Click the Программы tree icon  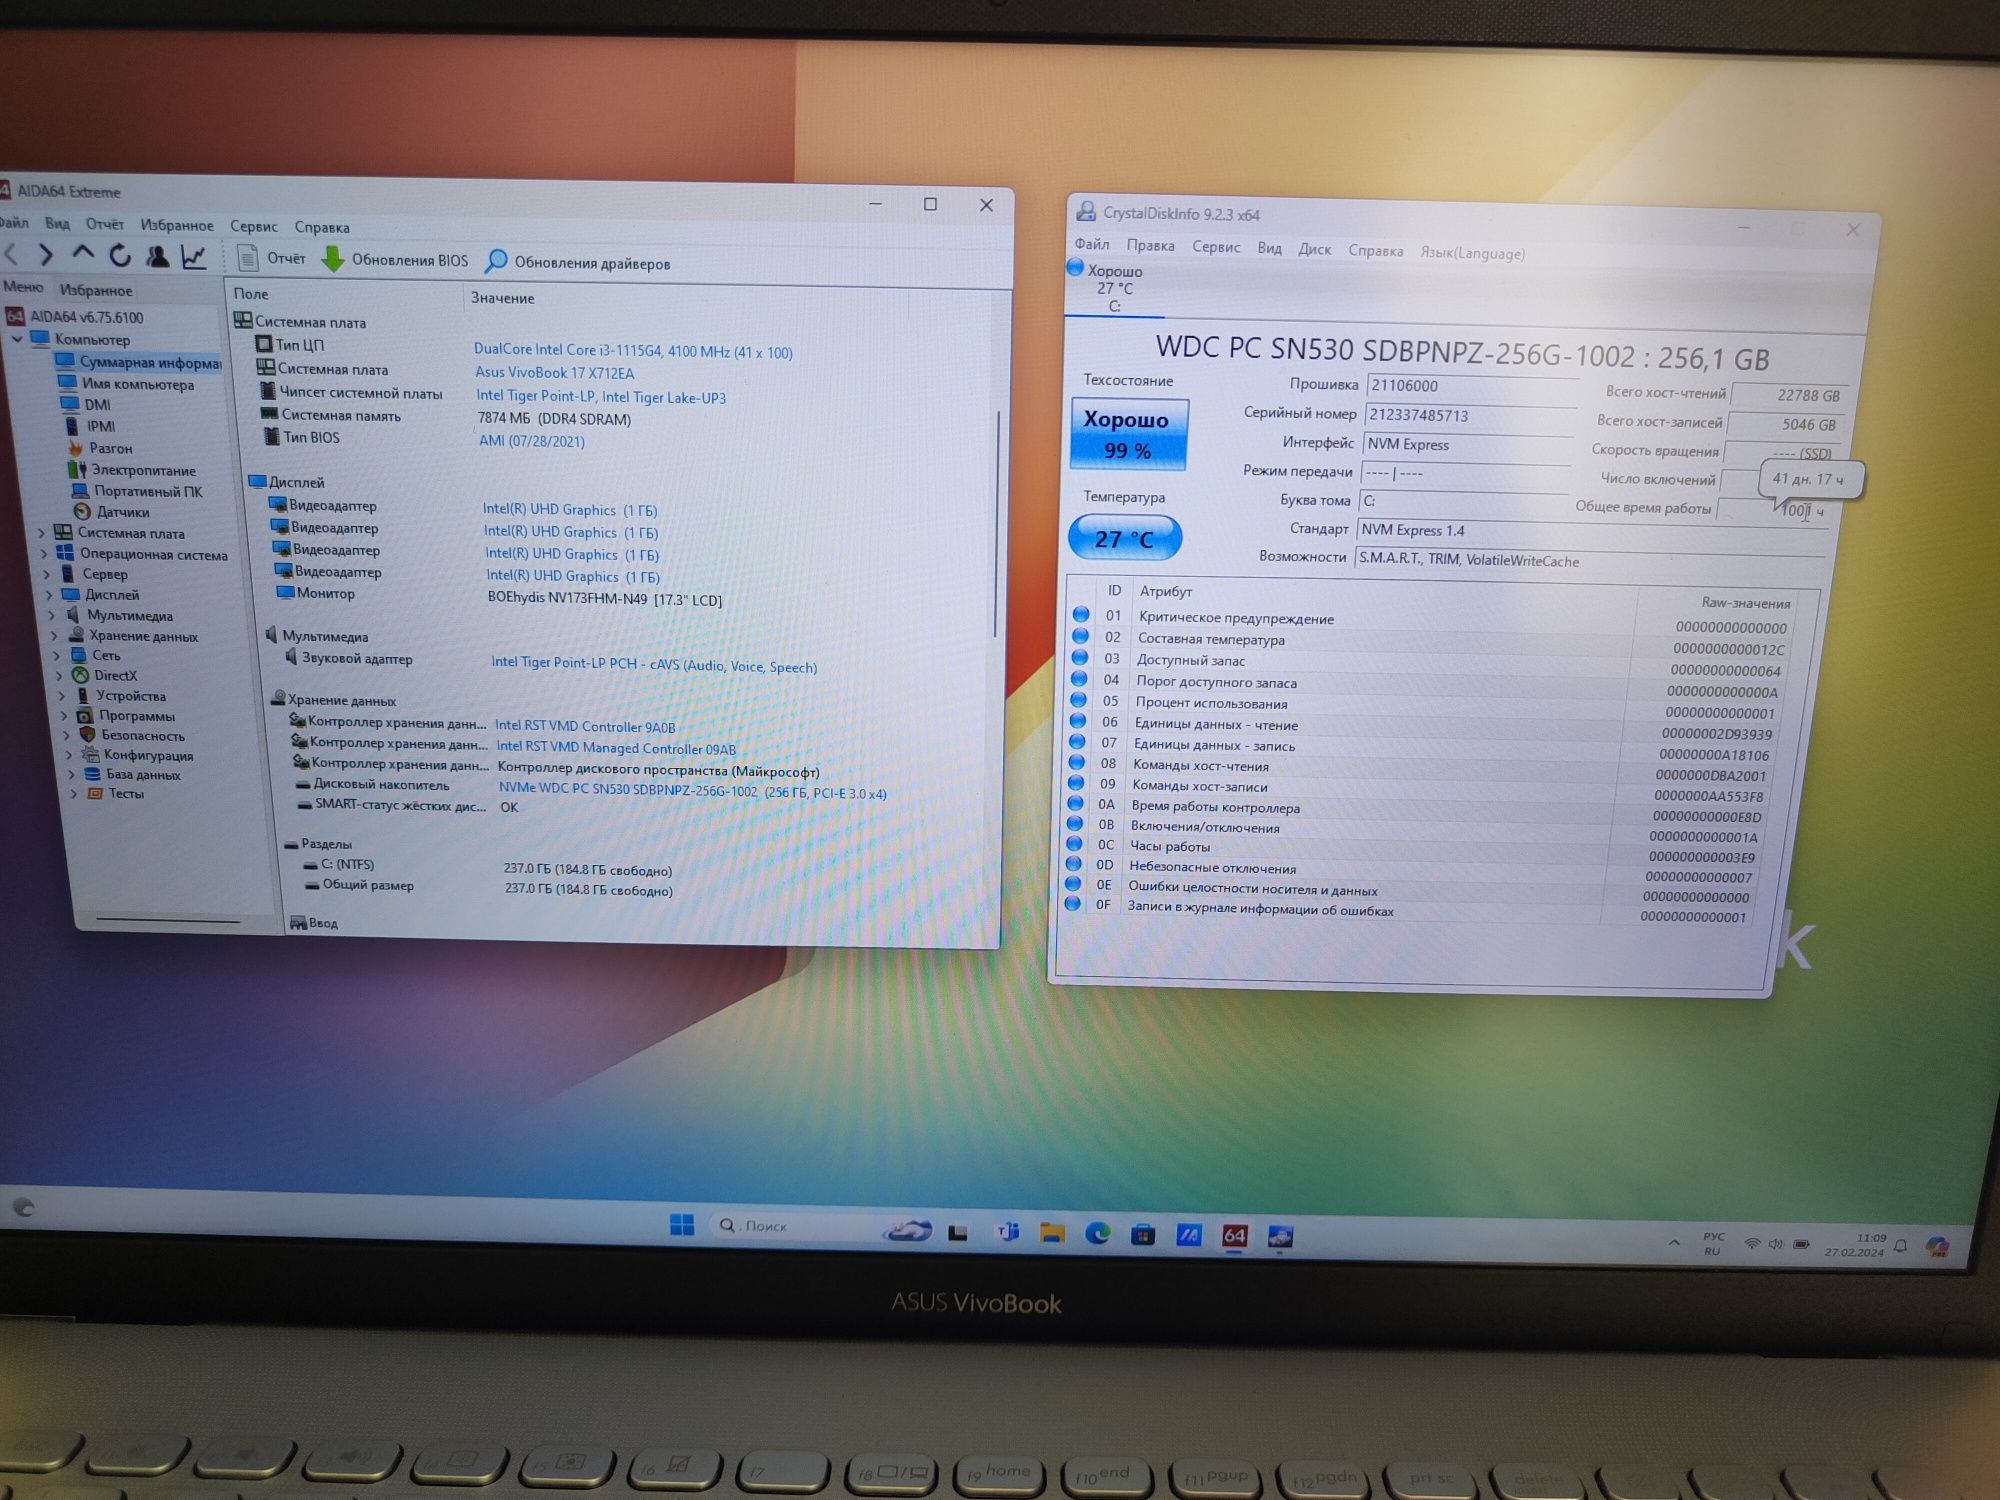(x=85, y=715)
